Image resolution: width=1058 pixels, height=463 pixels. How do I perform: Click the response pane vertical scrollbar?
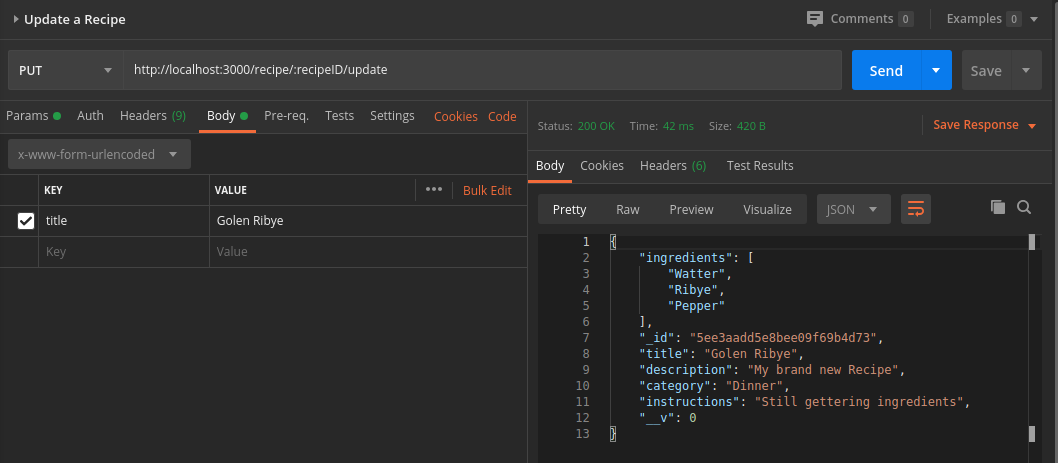coord(1032,337)
